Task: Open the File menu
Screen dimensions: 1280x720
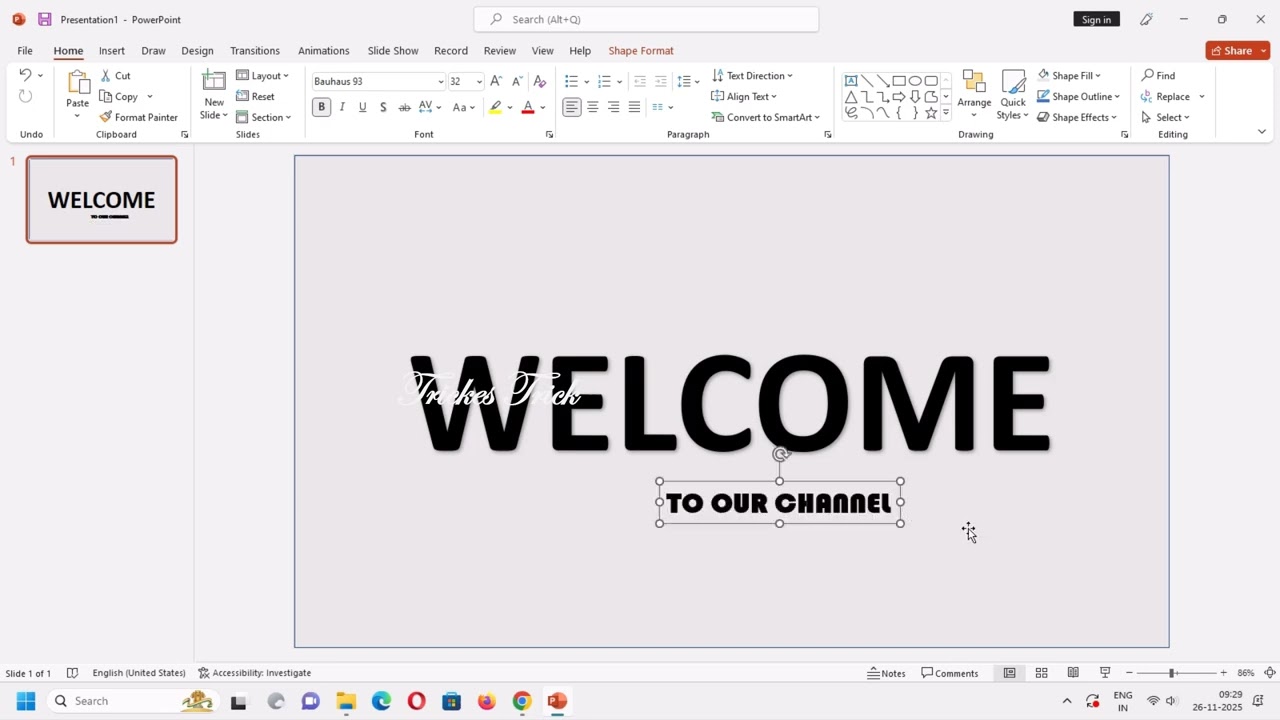Action: tap(25, 50)
